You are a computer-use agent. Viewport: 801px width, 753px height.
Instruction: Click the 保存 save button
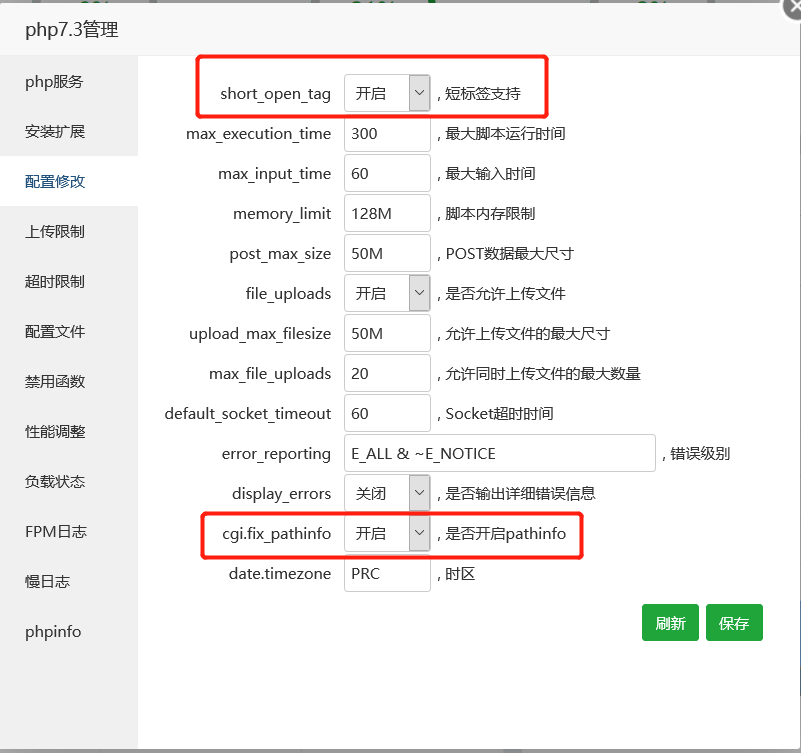point(733,623)
